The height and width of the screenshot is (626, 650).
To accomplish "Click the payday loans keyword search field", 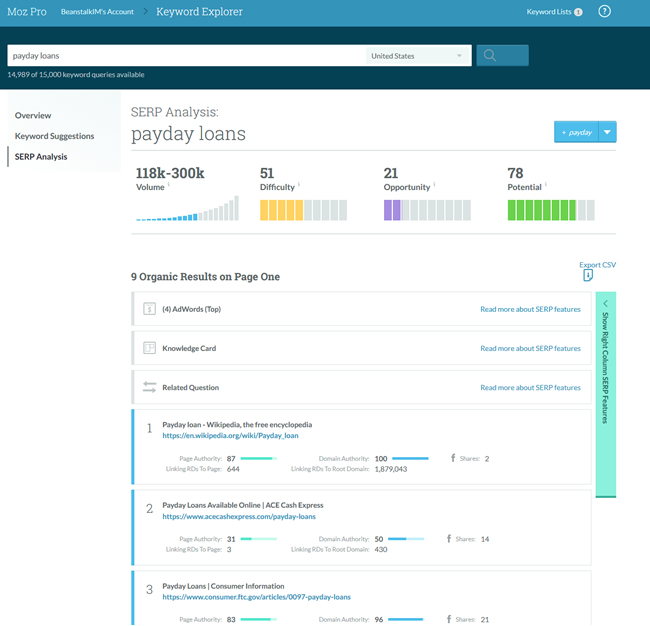I will pos(187,56).
